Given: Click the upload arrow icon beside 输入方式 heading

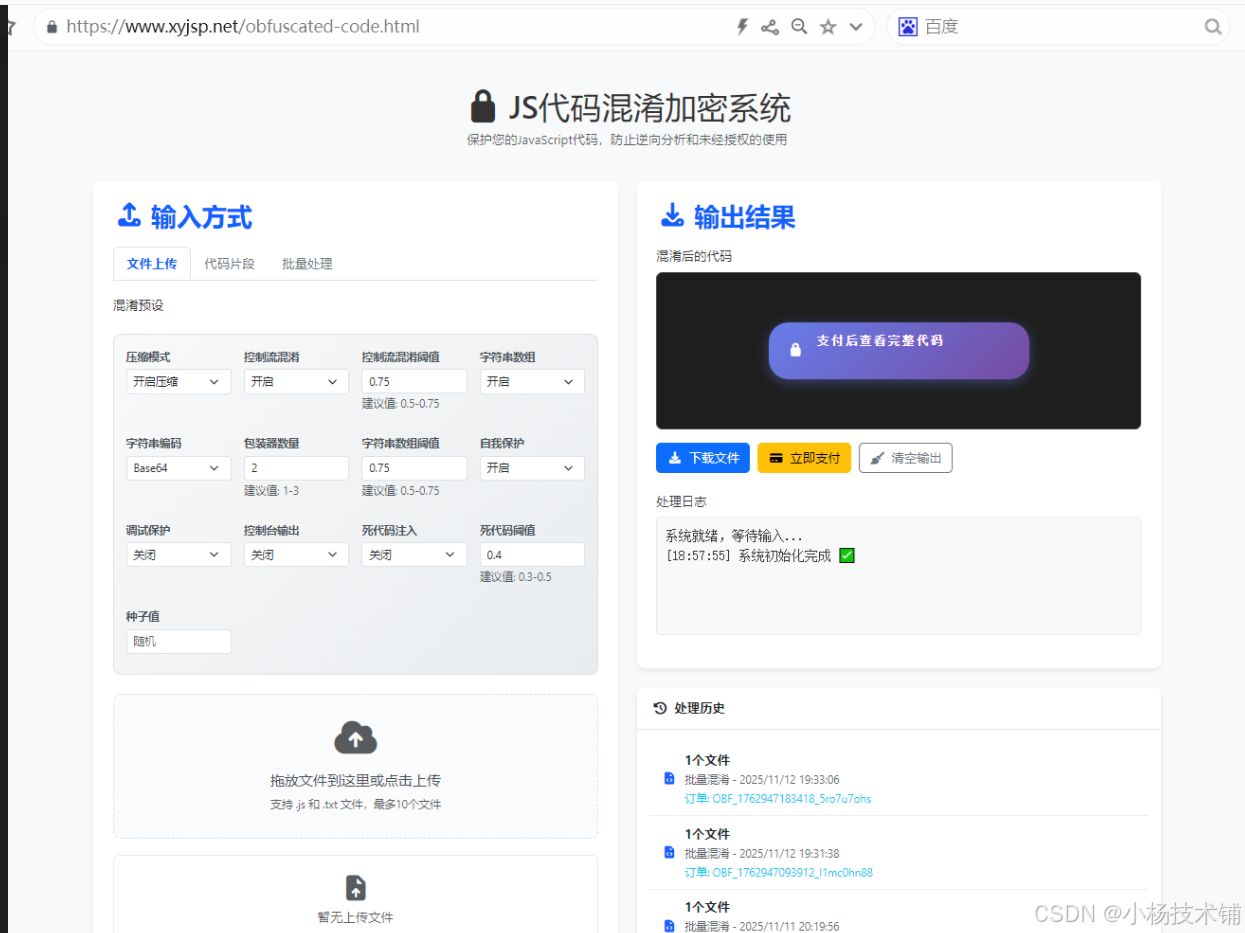Looking at the screenshot, I should (129, 216).
